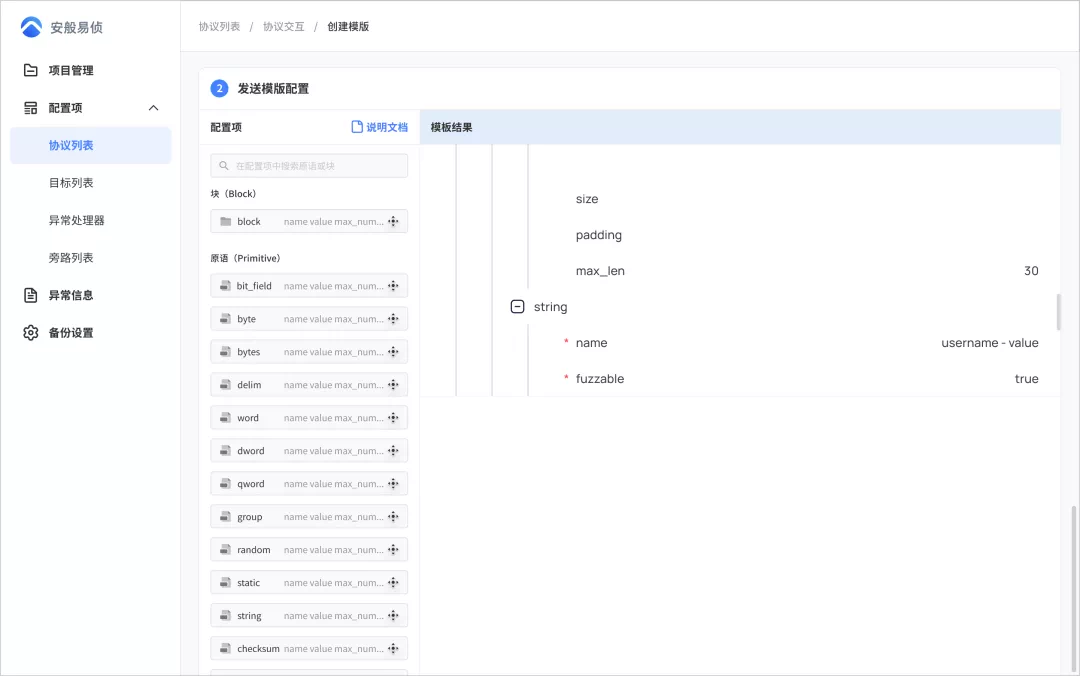
Task: Click the fuzzable value true
Action: pos(1026,379)
